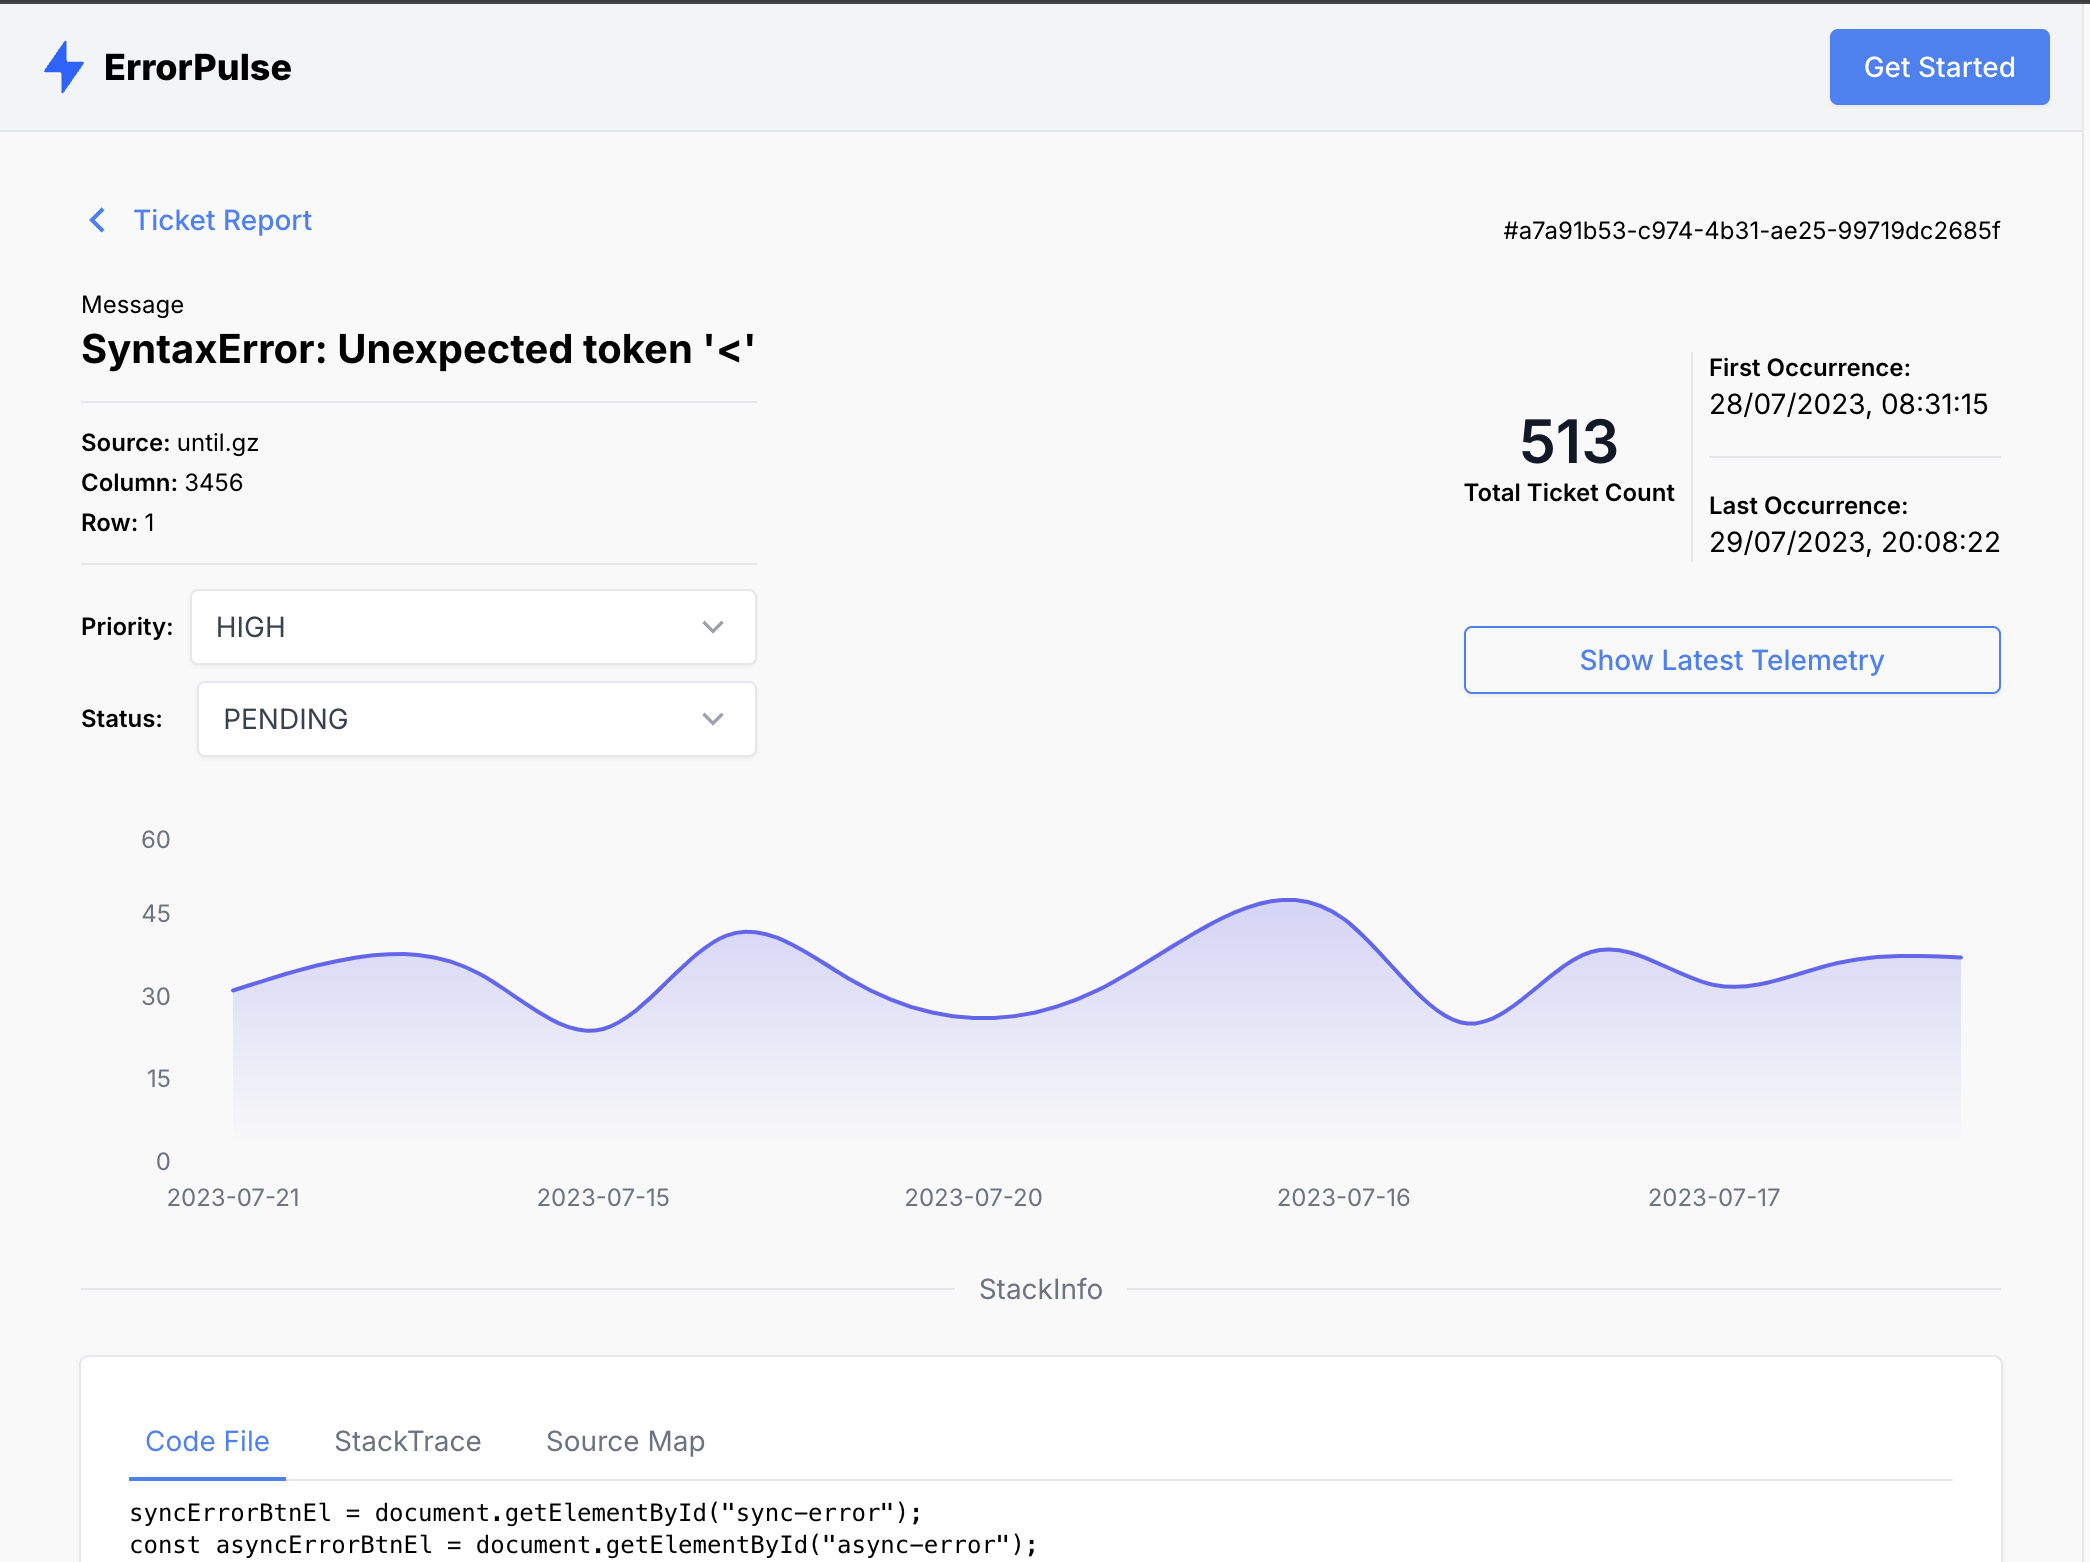Click the 45 y-axis label

tap(155, 913)
